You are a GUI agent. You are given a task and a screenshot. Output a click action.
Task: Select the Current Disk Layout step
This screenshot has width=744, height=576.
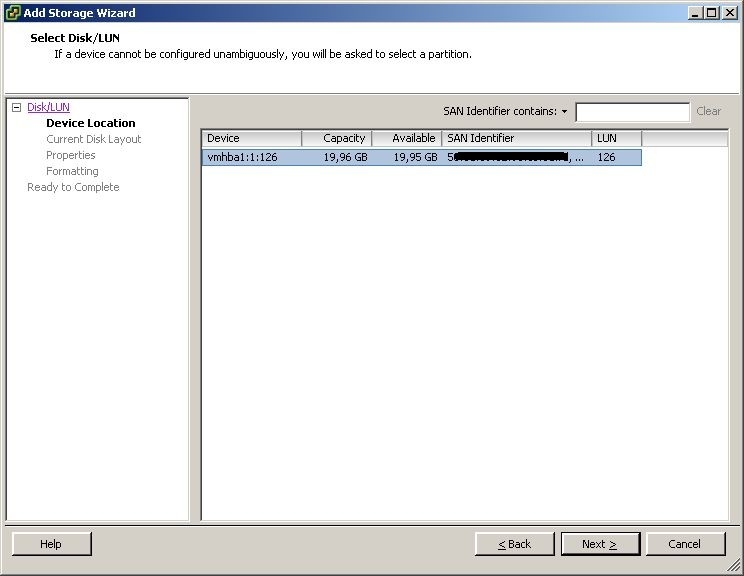[93, 139]
